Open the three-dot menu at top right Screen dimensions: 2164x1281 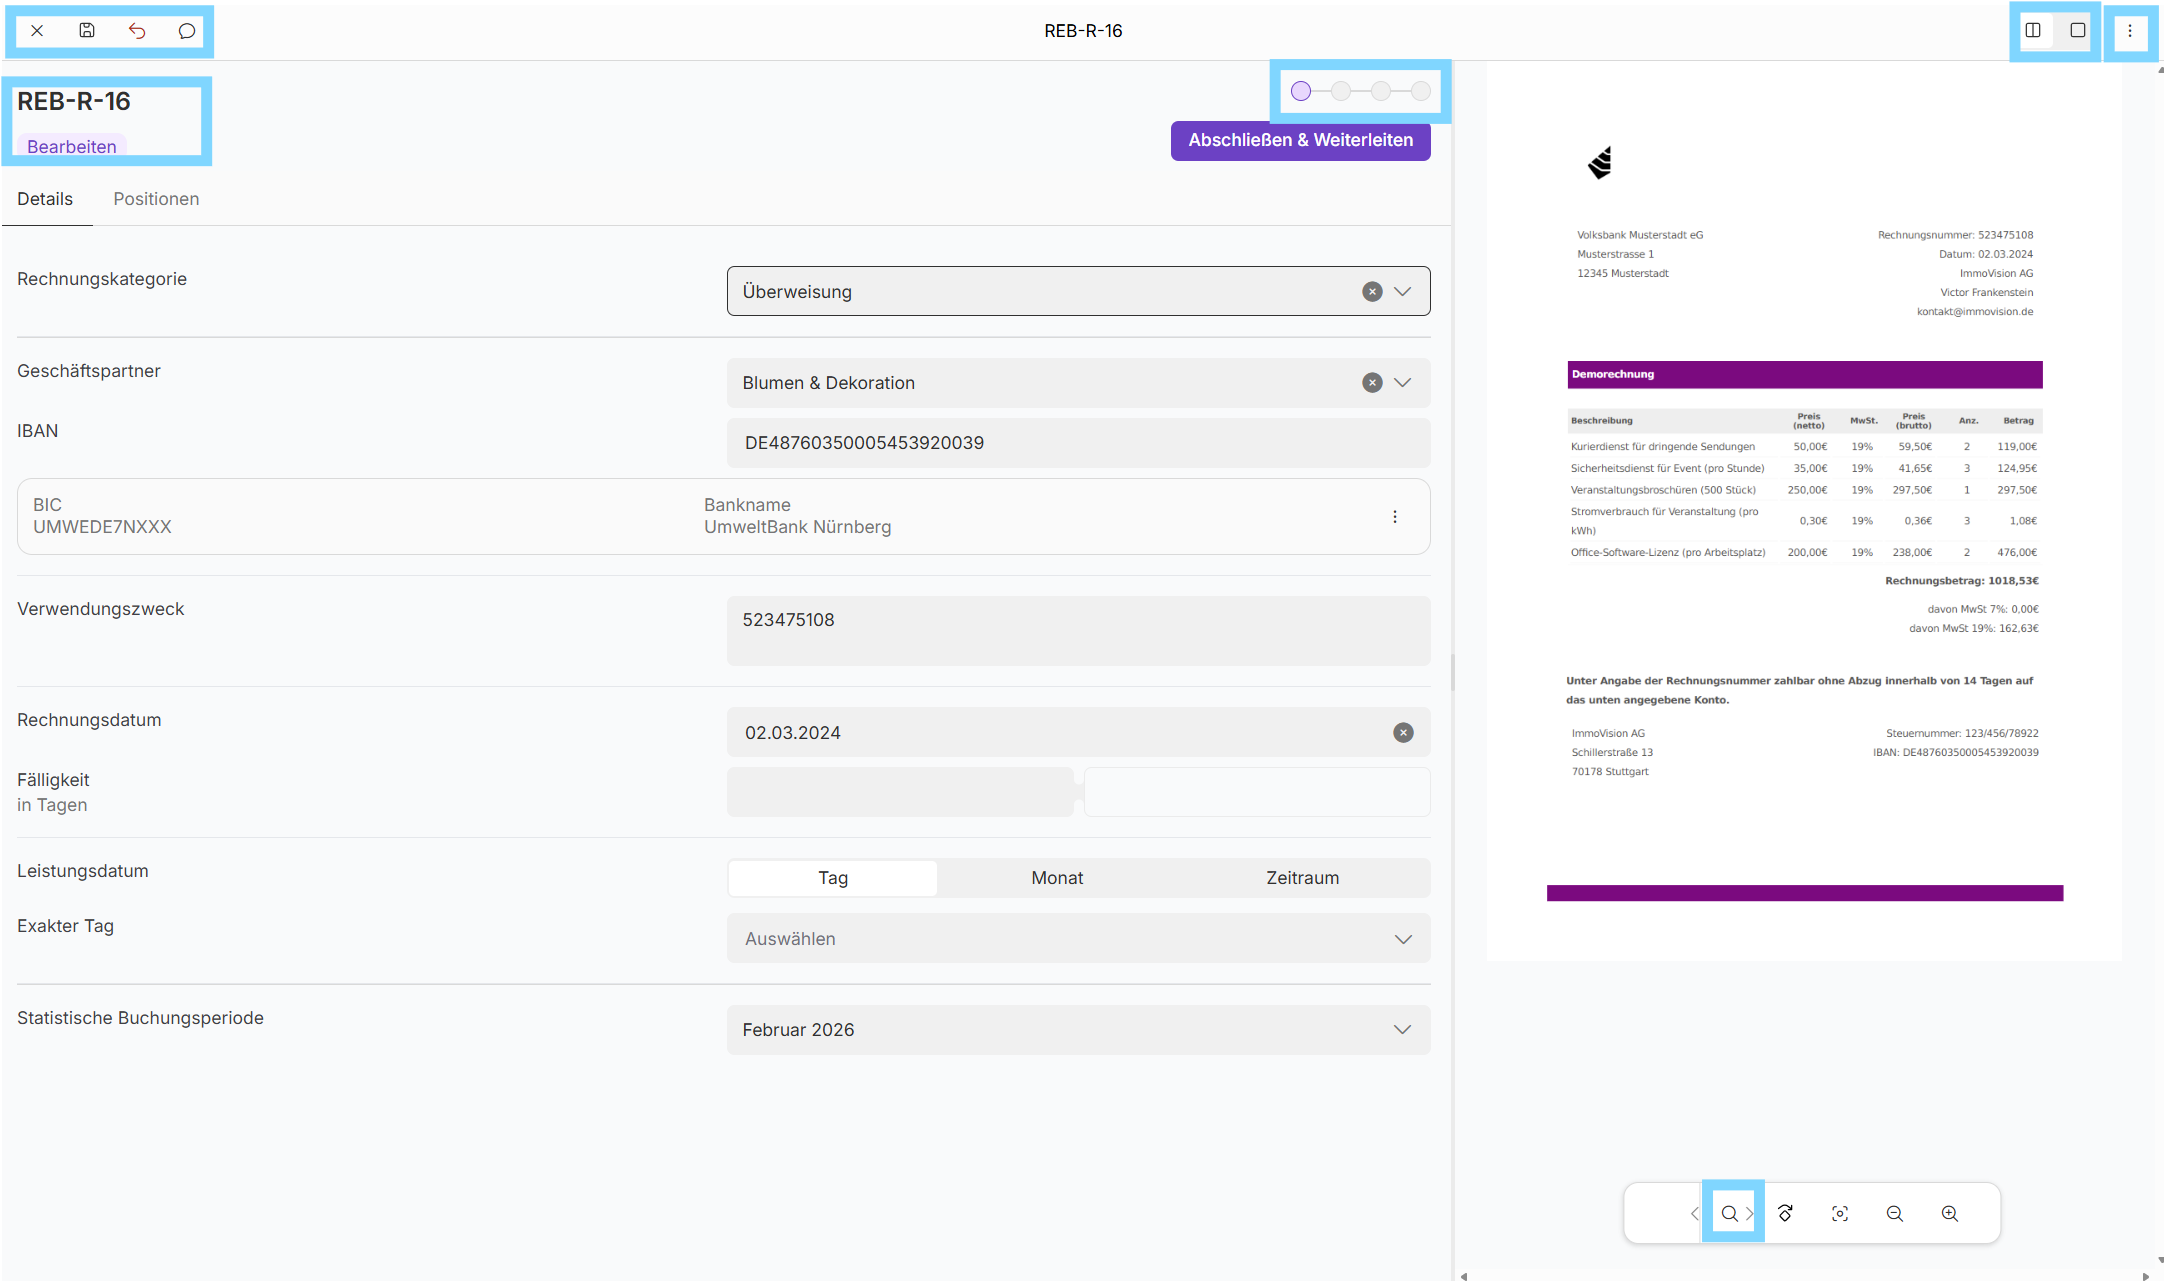(2130, 31)
